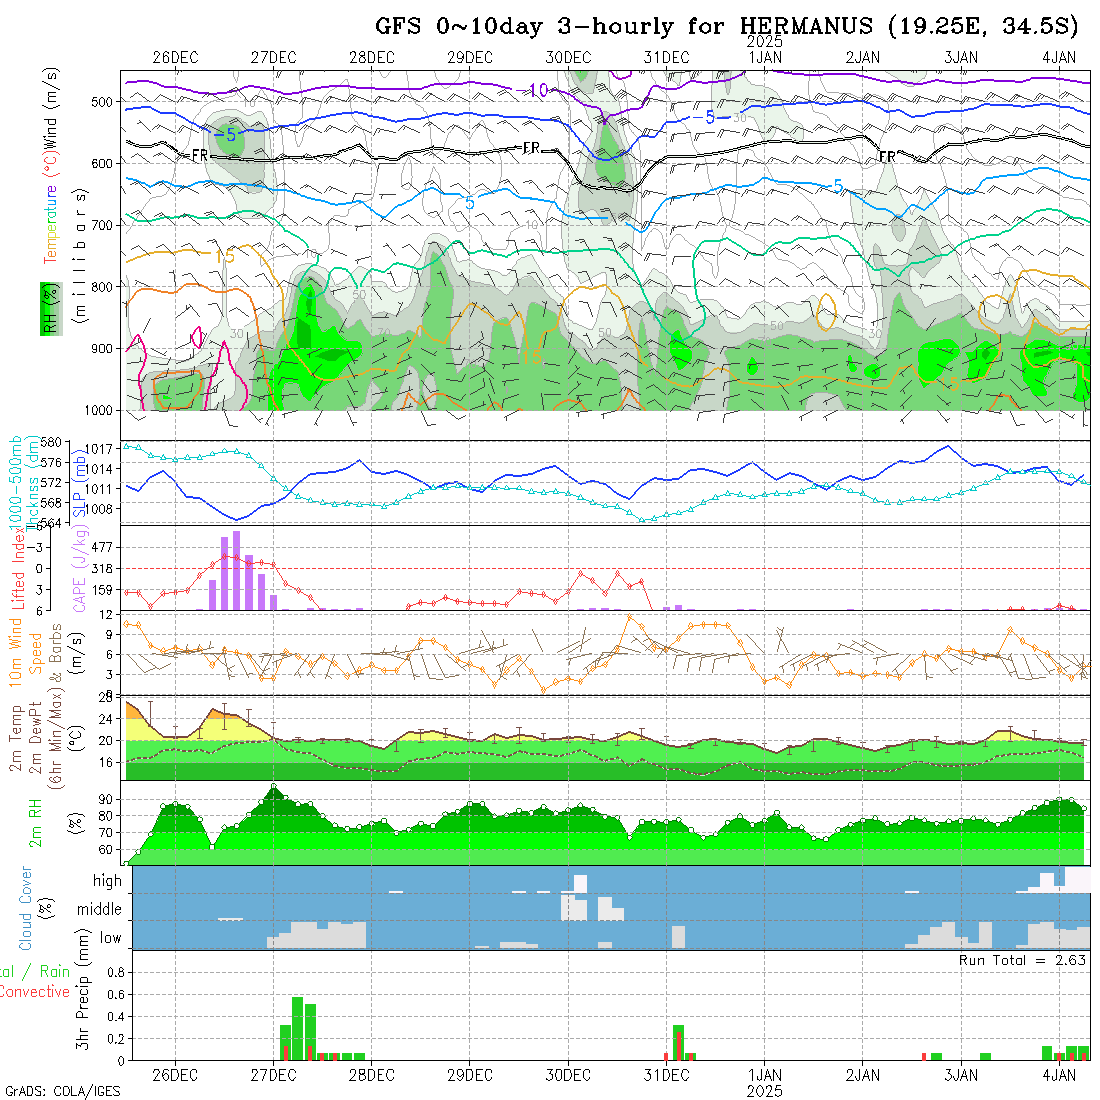Click the 1JAN date label on bottom axis
The width and height of the screenshot is (1100, 1100).
(x=765, y=1075)
